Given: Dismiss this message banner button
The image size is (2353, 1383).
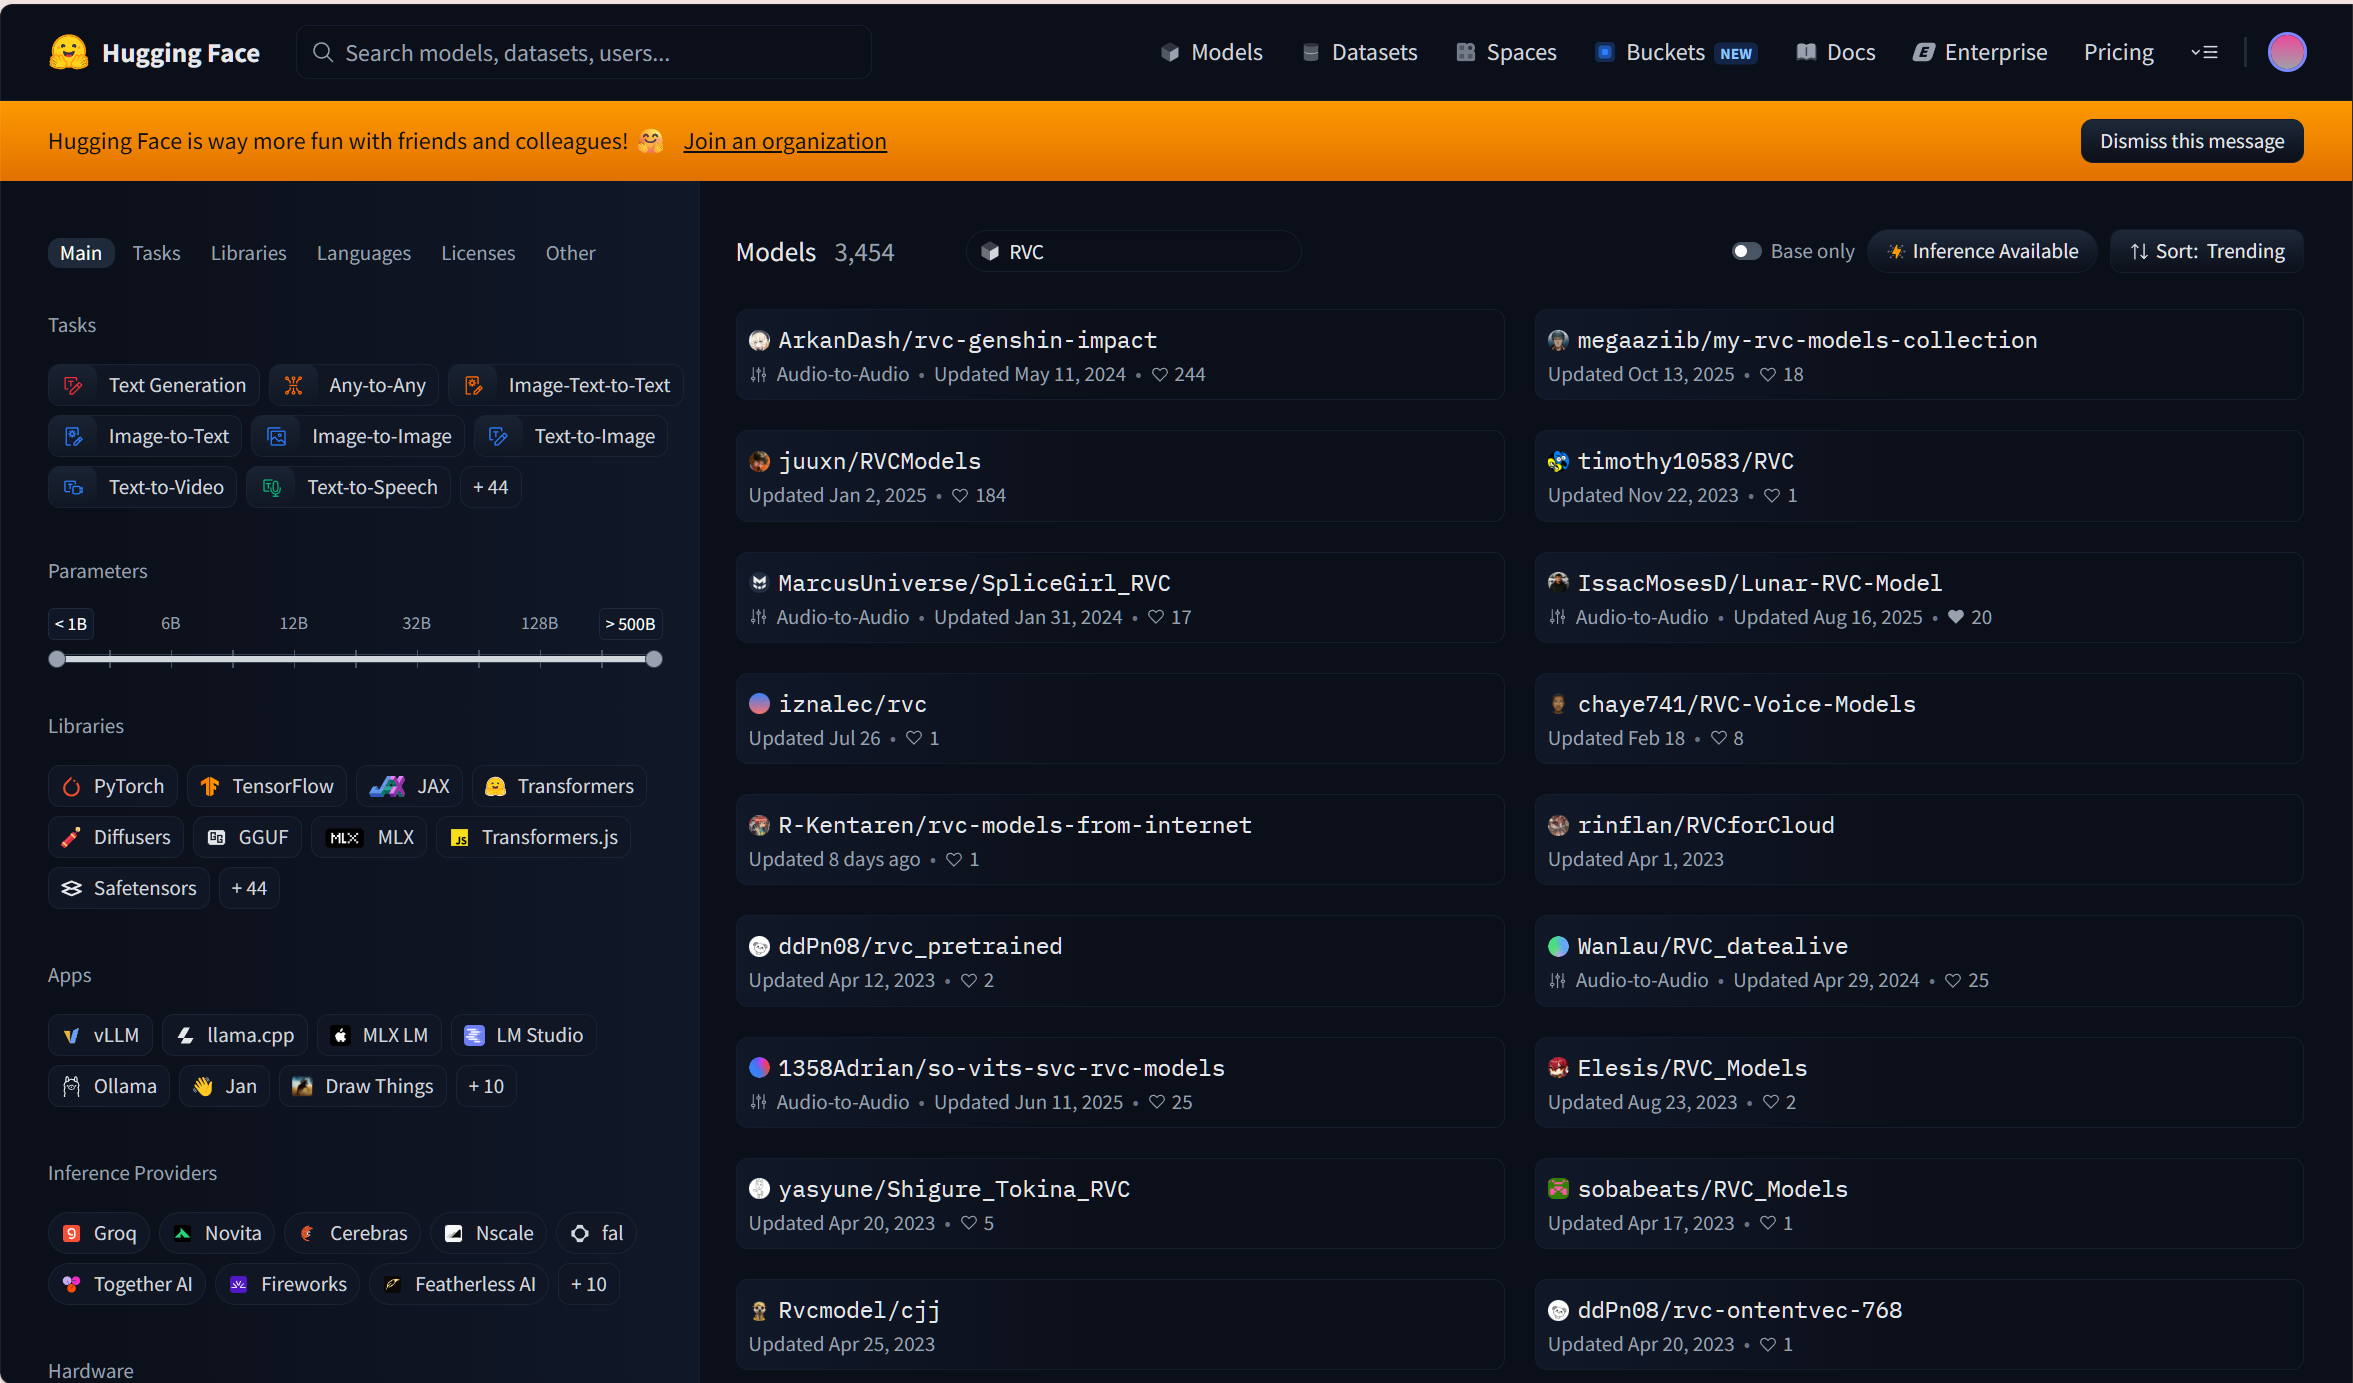Looking at the screenshot, I should pos(2192,141).
